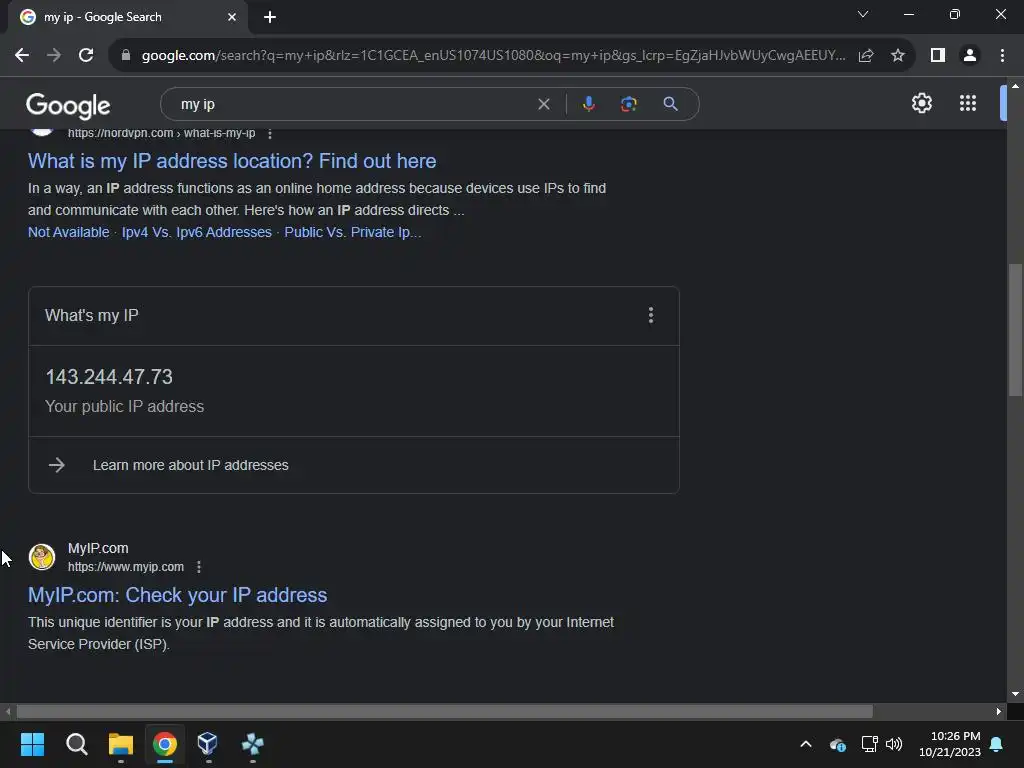Select the IP address 143.244.47.73 text
Viewport: 1024px width, 768px height.
click(x=109, y=377)
